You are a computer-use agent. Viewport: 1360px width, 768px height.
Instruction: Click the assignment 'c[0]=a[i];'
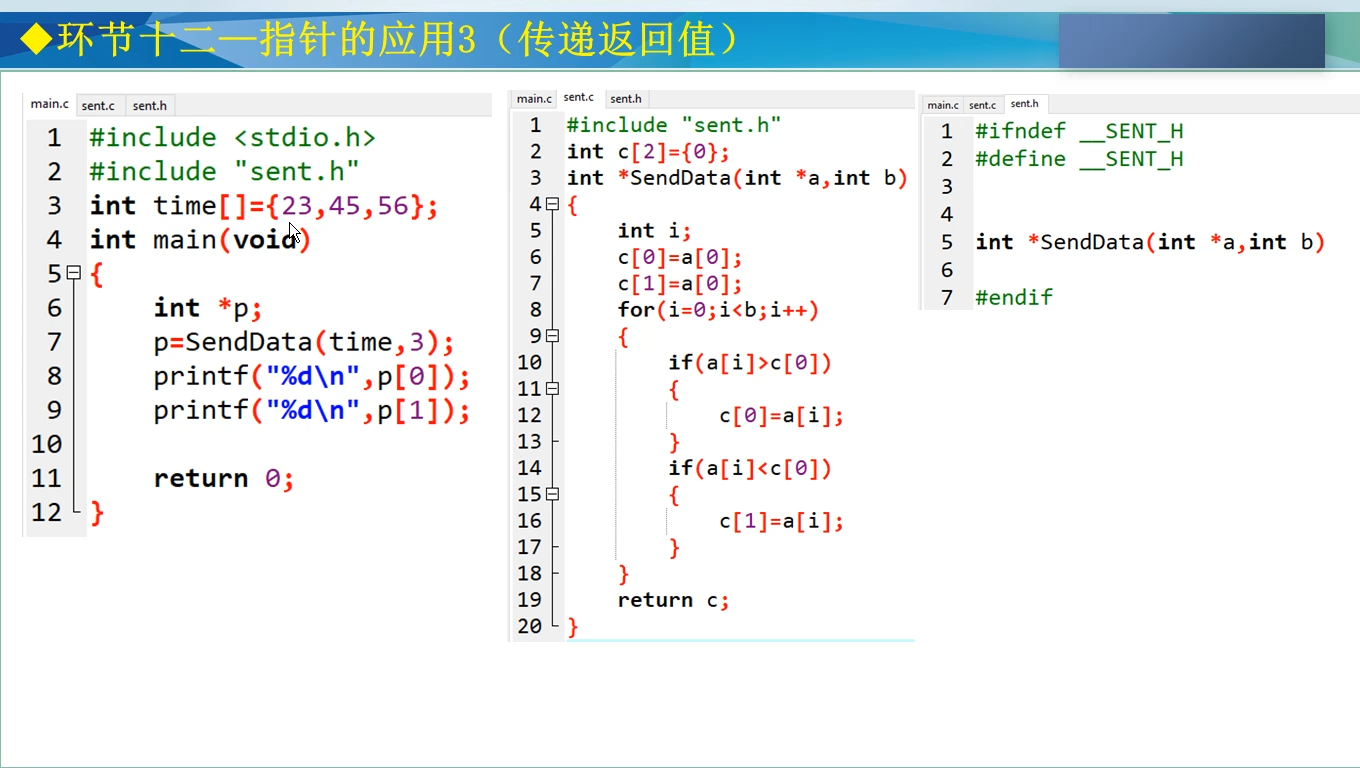pos(782,416)
